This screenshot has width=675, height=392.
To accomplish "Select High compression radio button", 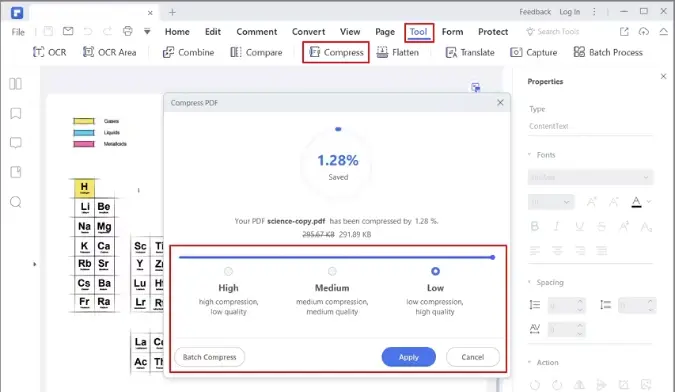I will click(x=228, y=271).
